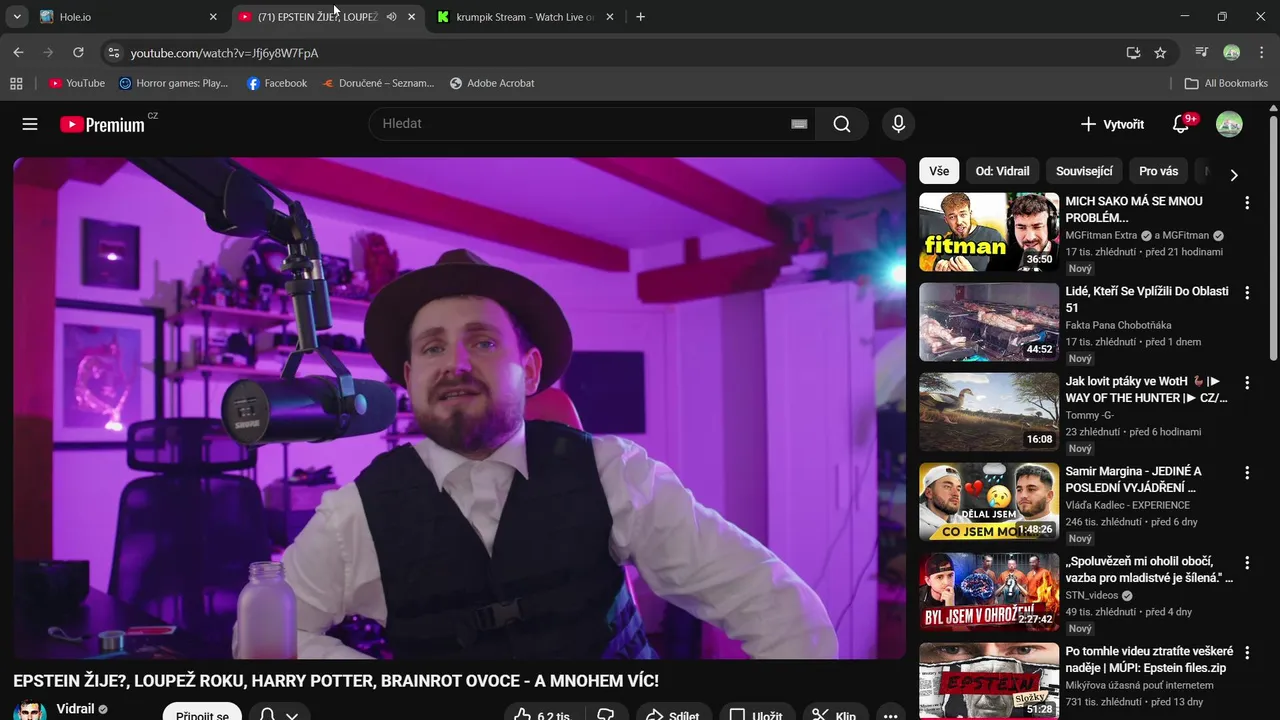Select the Od: Vidrail filter chip
Viewport: 1280px width, 720px height.
pos(1003,171)
